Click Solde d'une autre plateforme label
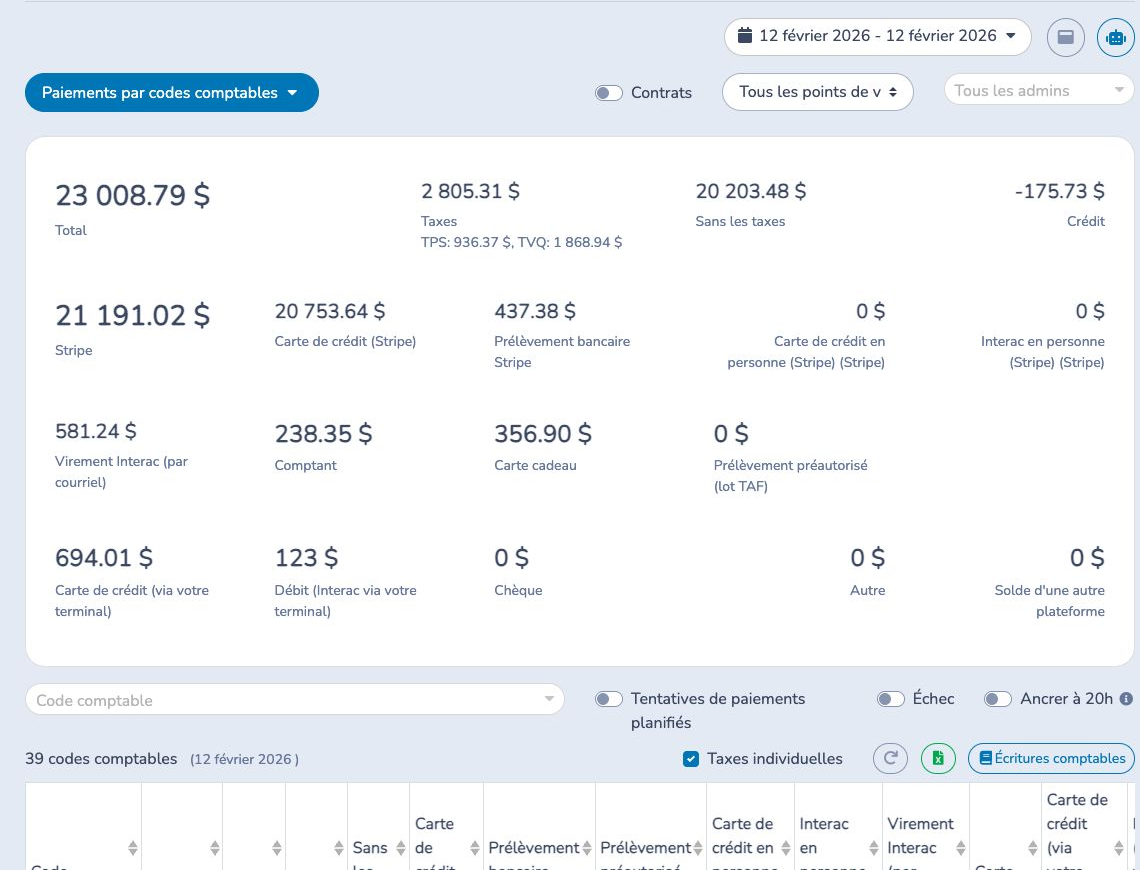The height and width of the screenshot is (870, 1140). click(1049, 600)
